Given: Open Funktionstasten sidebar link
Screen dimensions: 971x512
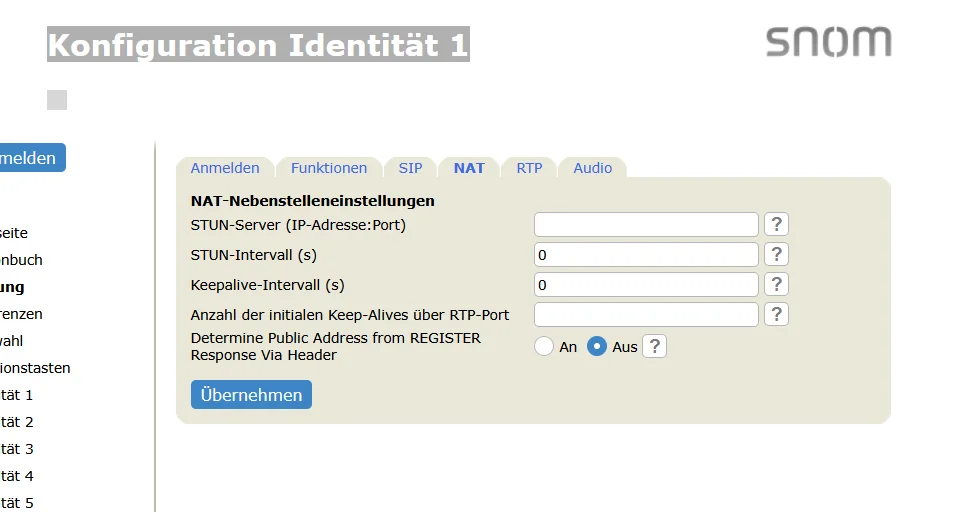Looking at the screenshot, I should (x=35, y=368).
